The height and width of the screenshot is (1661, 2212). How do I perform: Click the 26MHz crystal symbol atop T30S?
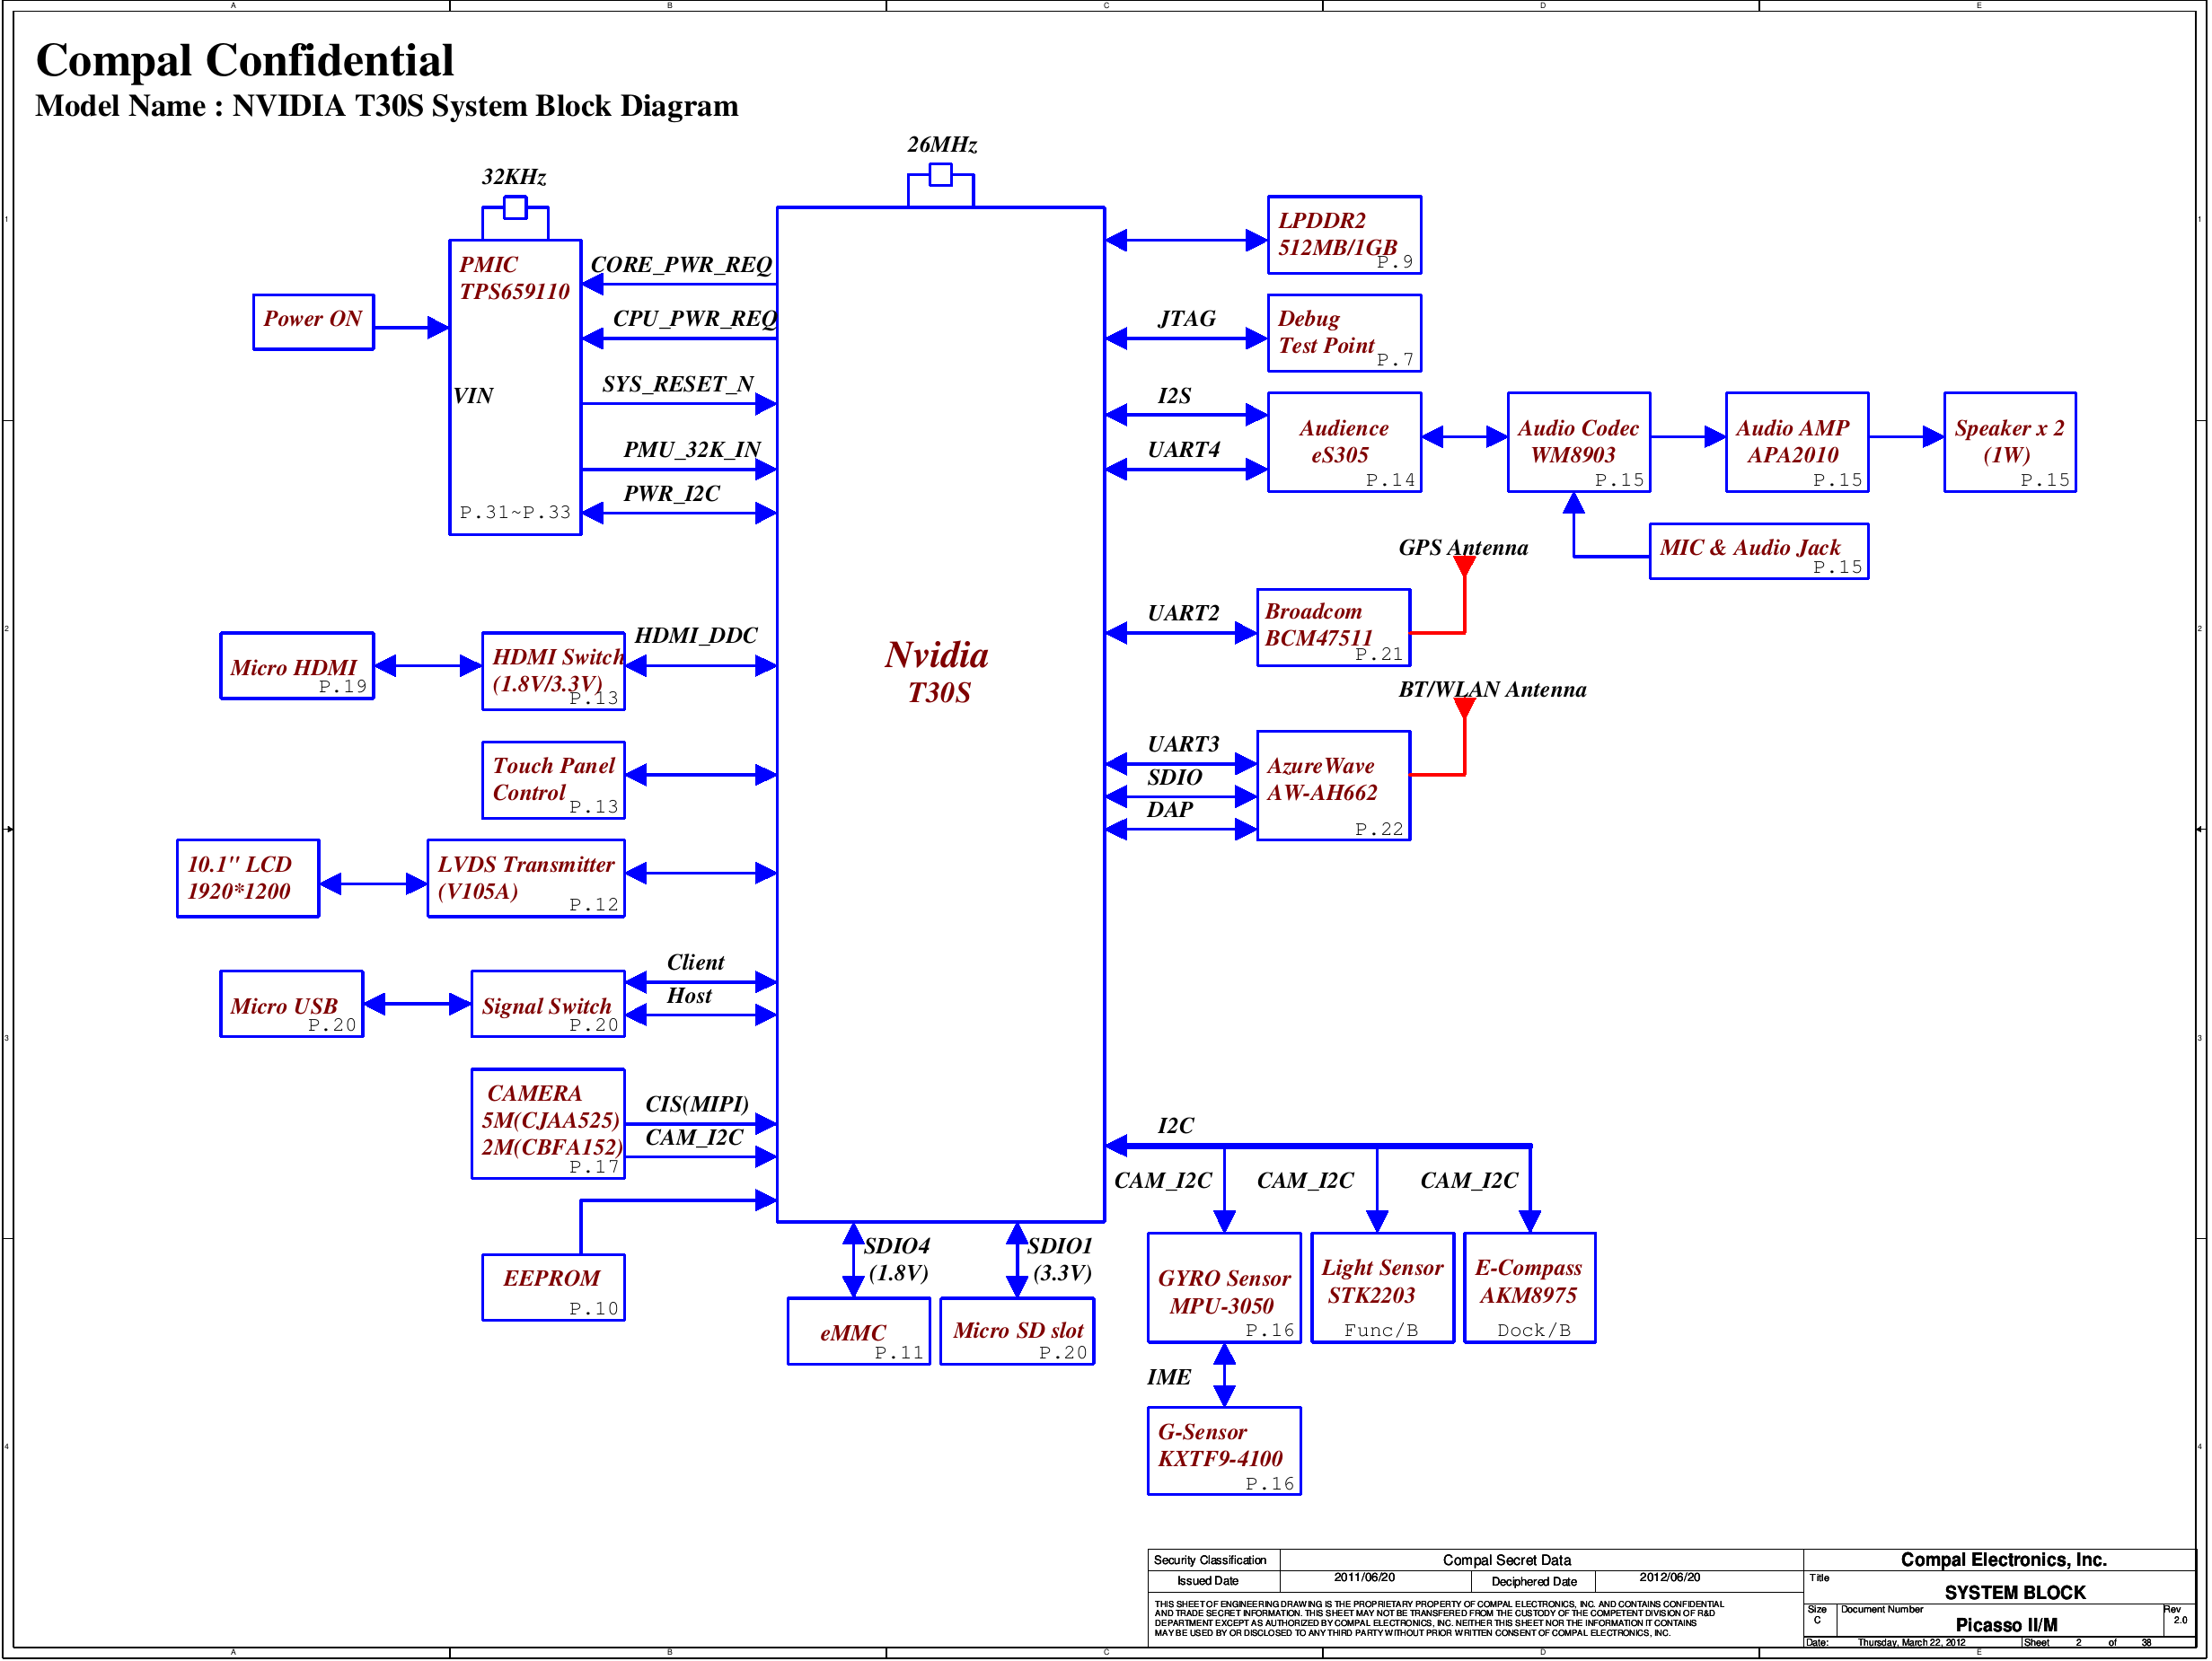pyautogui.click(x=940, y=176)
